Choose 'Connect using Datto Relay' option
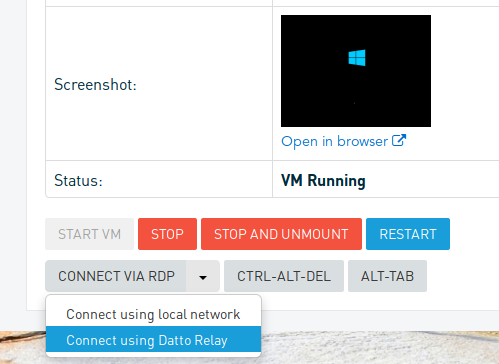This screenshot has height=364, width=499. click(153, 340)
